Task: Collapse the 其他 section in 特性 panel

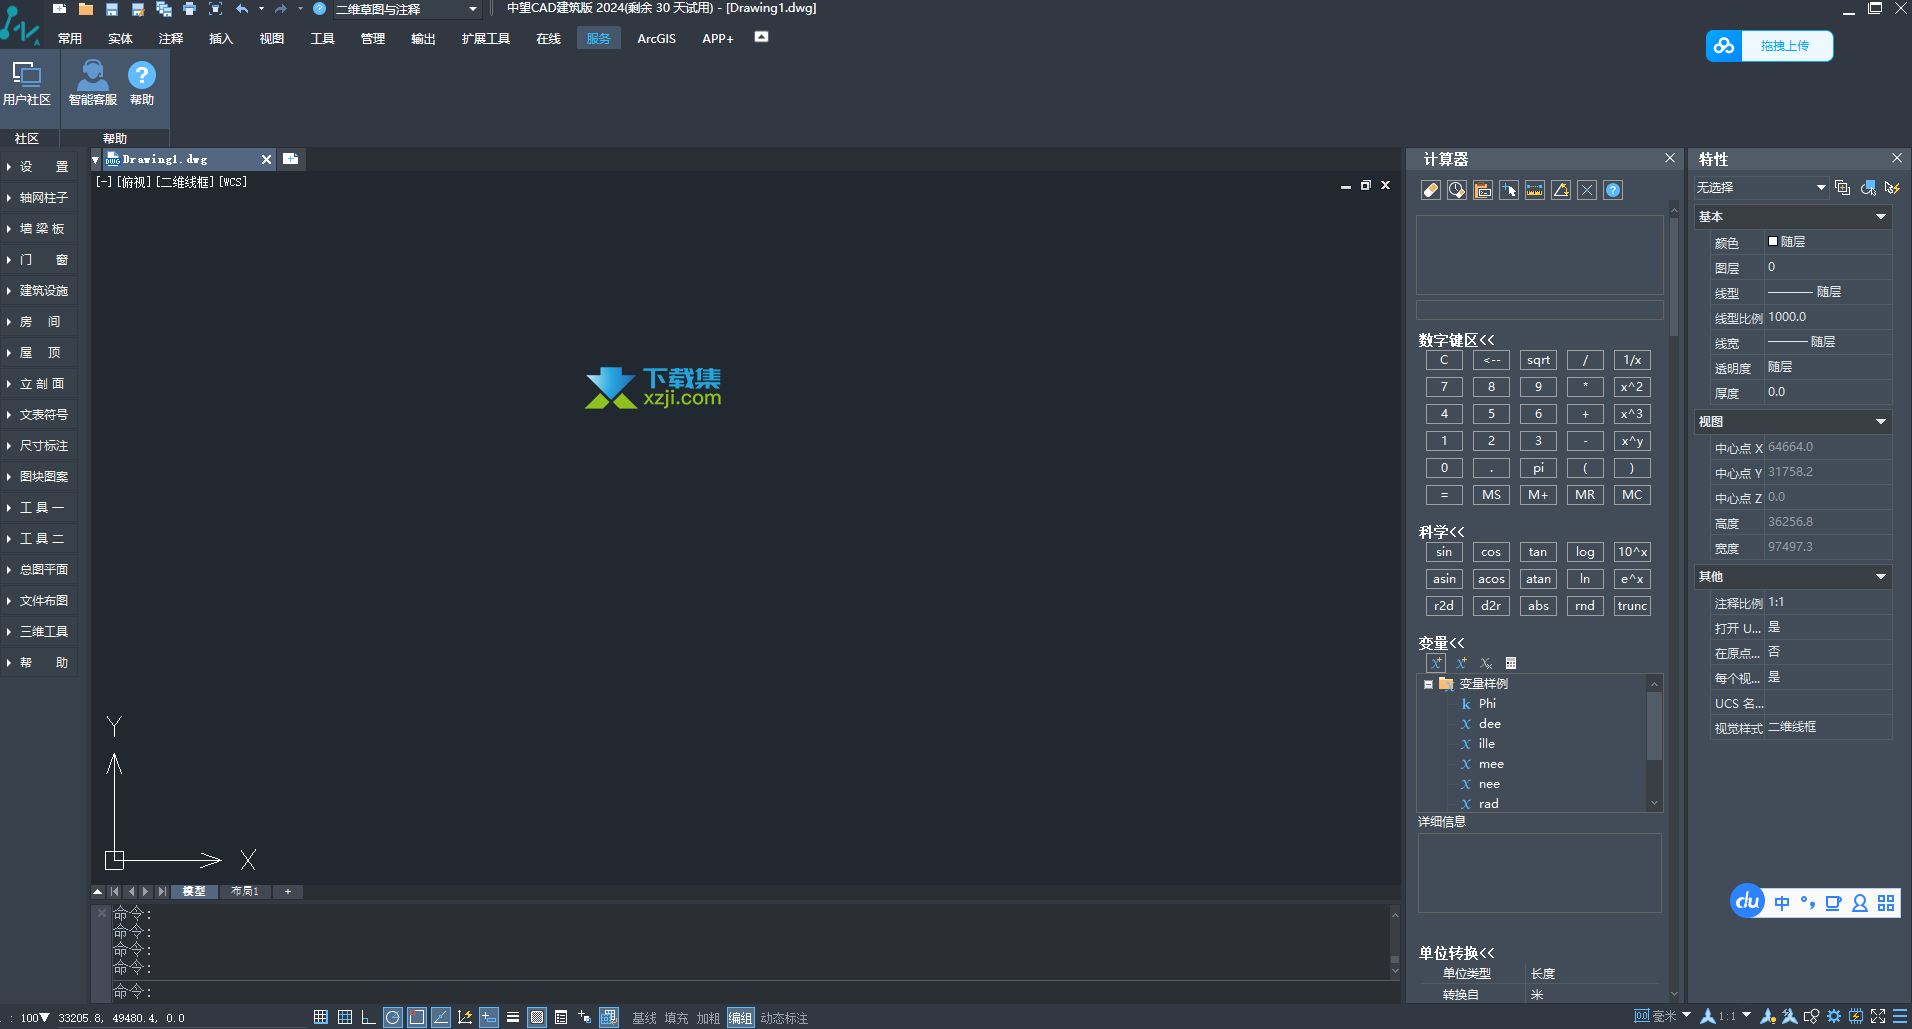Action: tap(1881, 576)
